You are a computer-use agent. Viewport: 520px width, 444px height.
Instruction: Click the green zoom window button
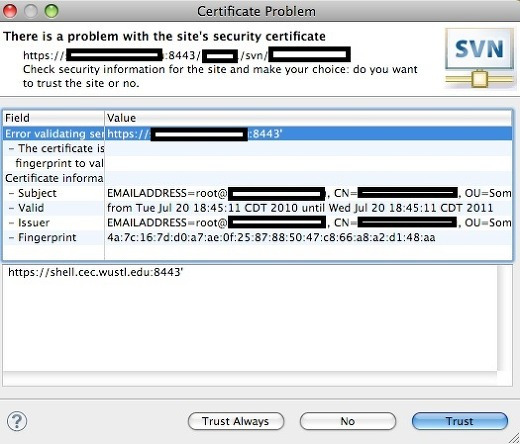[51, 11]
